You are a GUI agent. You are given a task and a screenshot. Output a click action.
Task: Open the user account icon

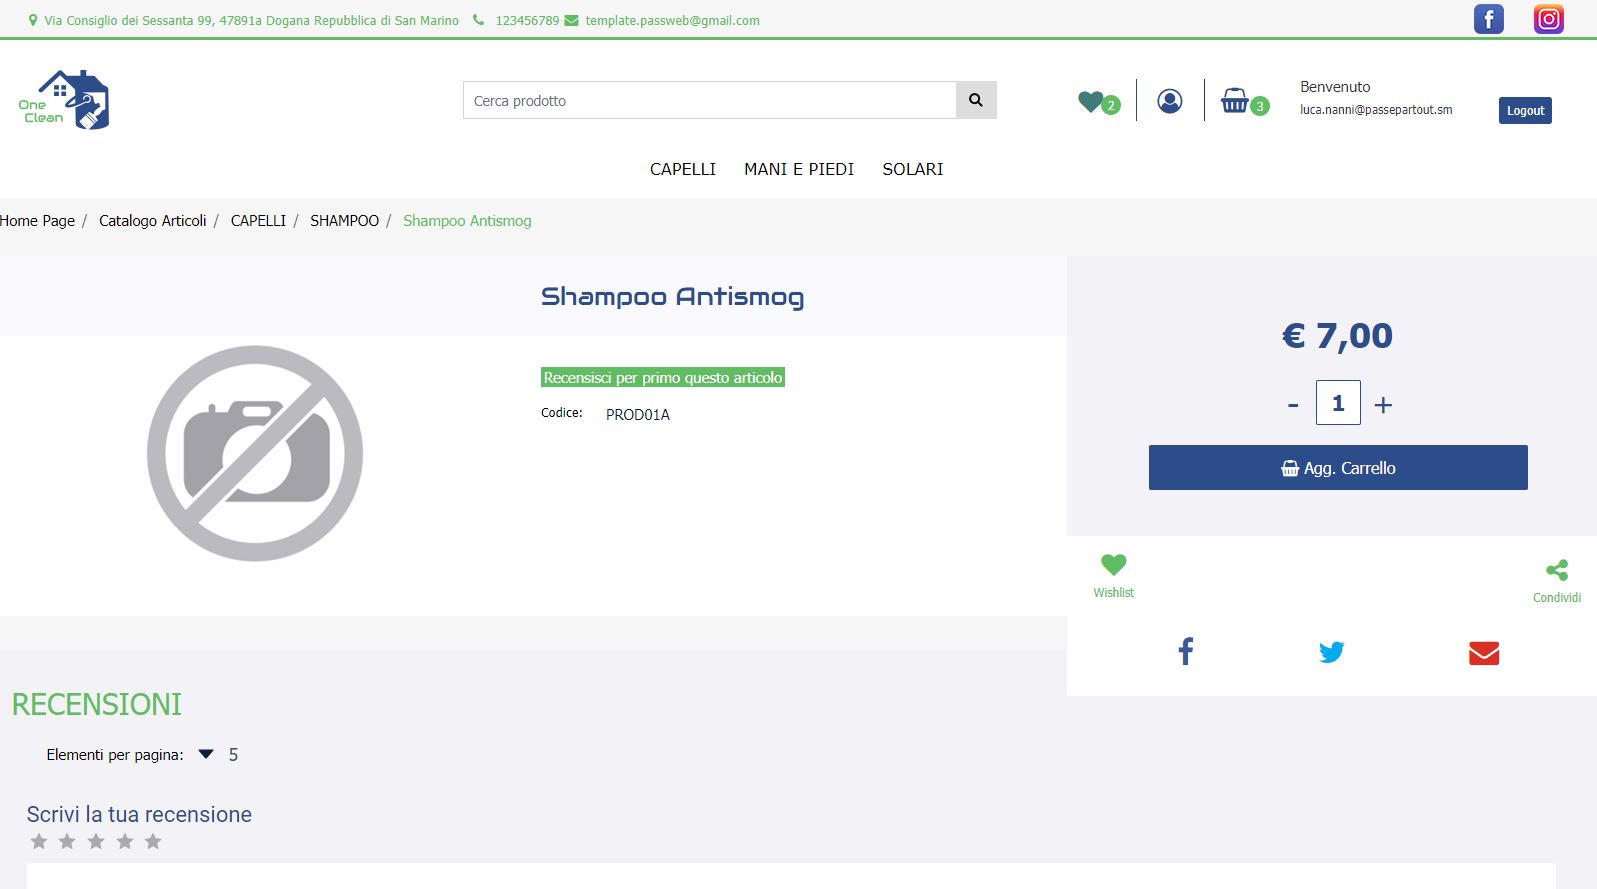[x=1169, y=101]
